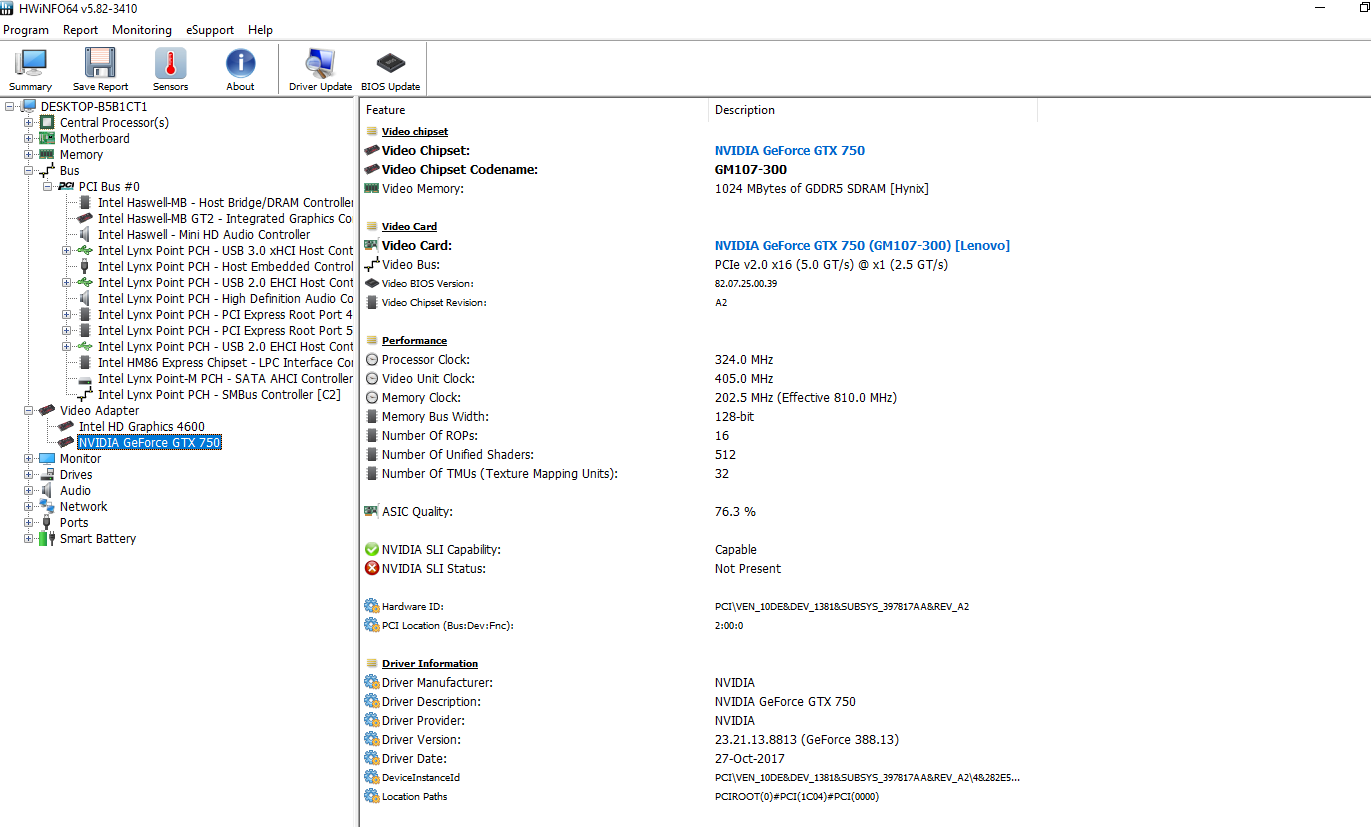Expand the Monitor node
This screenshot has width=1371, height=827.
click(x=29, y=458)
